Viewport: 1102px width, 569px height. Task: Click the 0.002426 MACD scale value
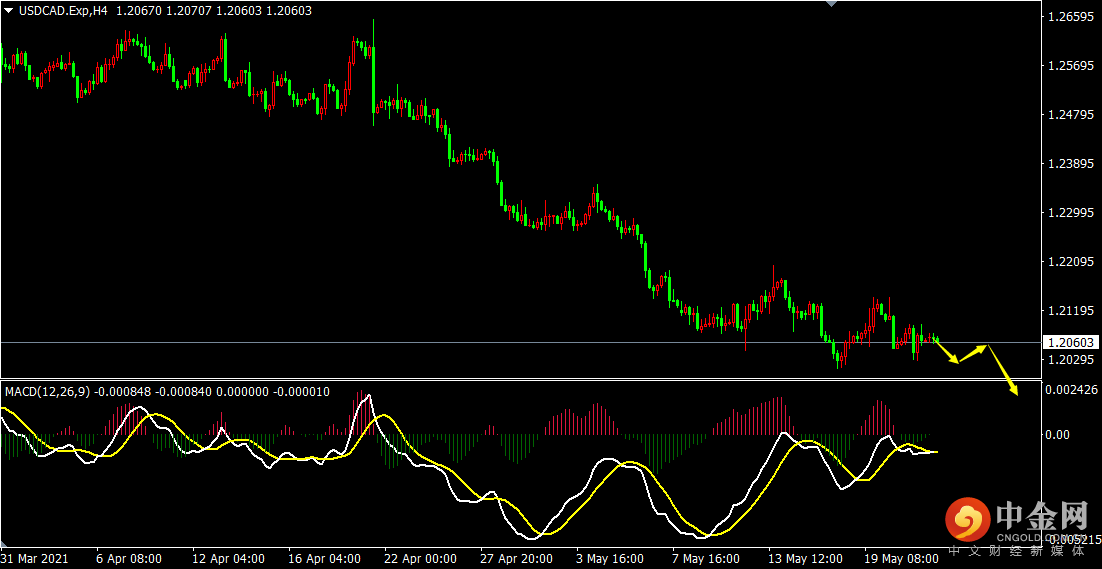coord(1071,389)
